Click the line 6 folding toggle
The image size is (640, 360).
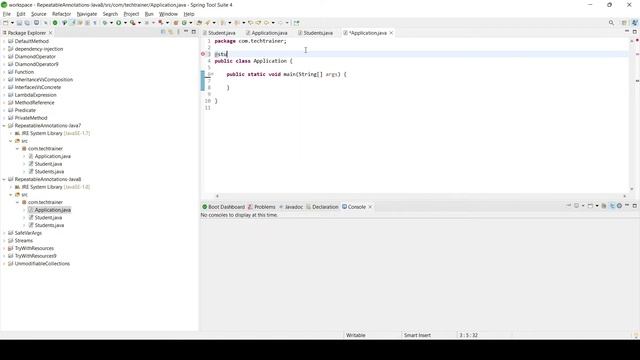click(x=211, y=74)
